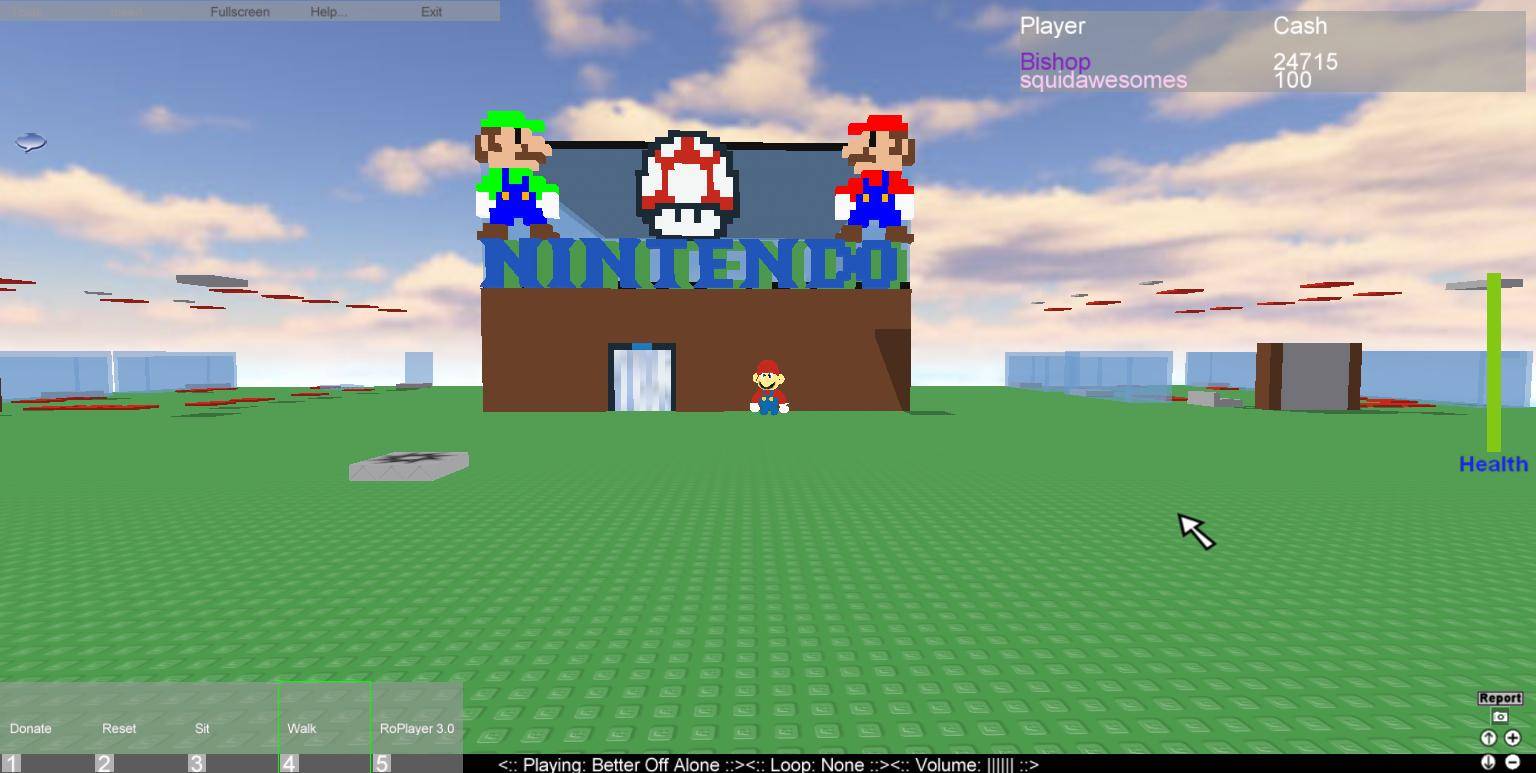The height and width of the screenshot is (773, 1536).
Task: Select the Reset tool slot
Action: click(x=139, y=727)
